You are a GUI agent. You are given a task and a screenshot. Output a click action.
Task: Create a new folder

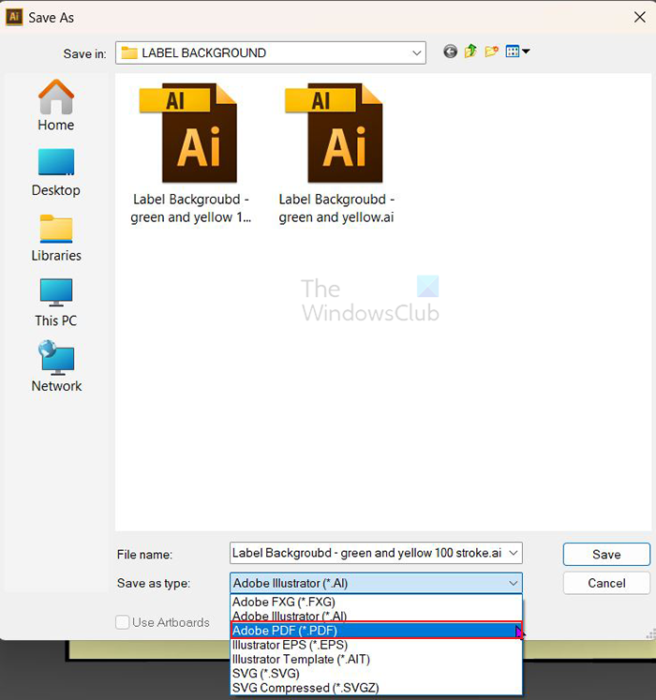(x=491, y=52)
